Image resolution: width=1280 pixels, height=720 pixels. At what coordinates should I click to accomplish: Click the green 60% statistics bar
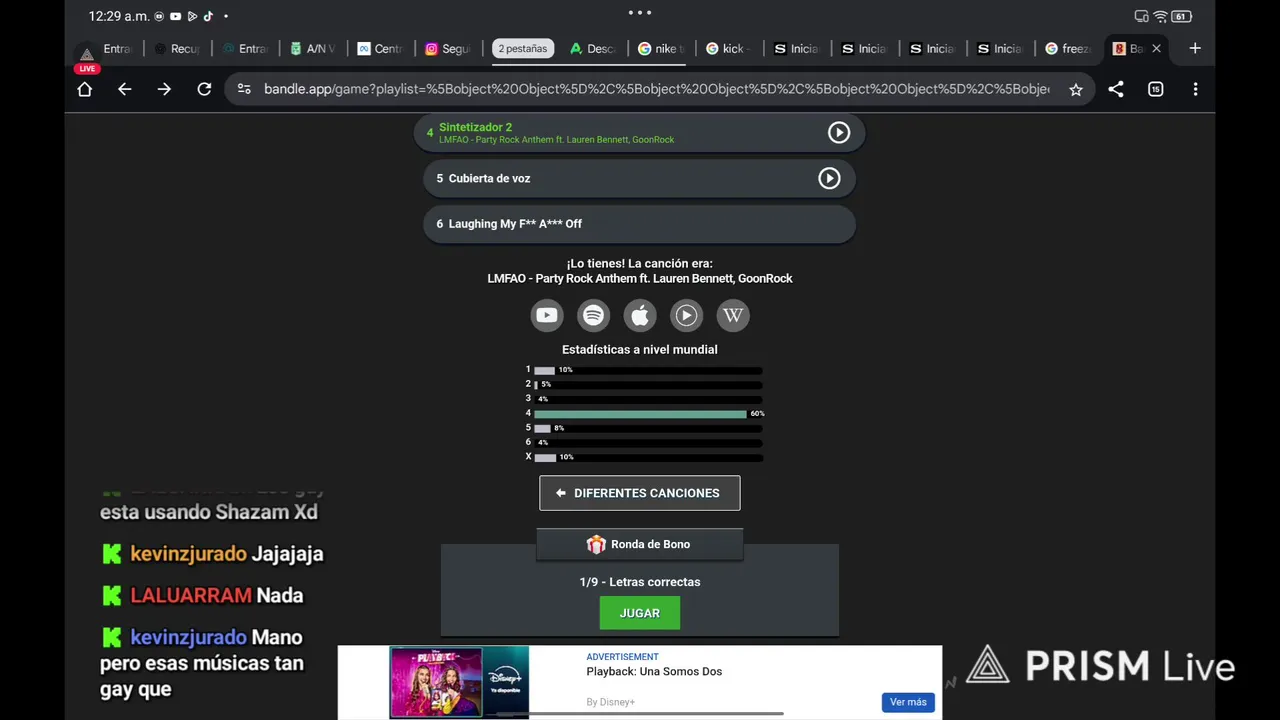(x=640, y=413)
